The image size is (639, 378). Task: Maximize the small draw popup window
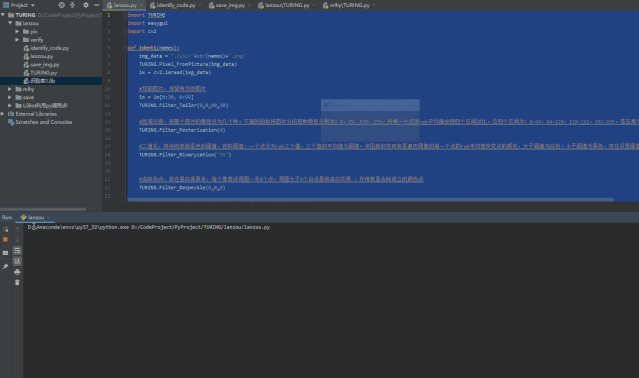392,105
